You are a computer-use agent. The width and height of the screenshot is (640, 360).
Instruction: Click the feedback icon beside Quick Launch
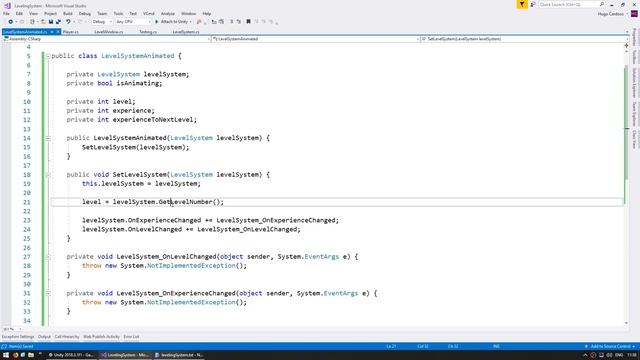pos(533,4)
